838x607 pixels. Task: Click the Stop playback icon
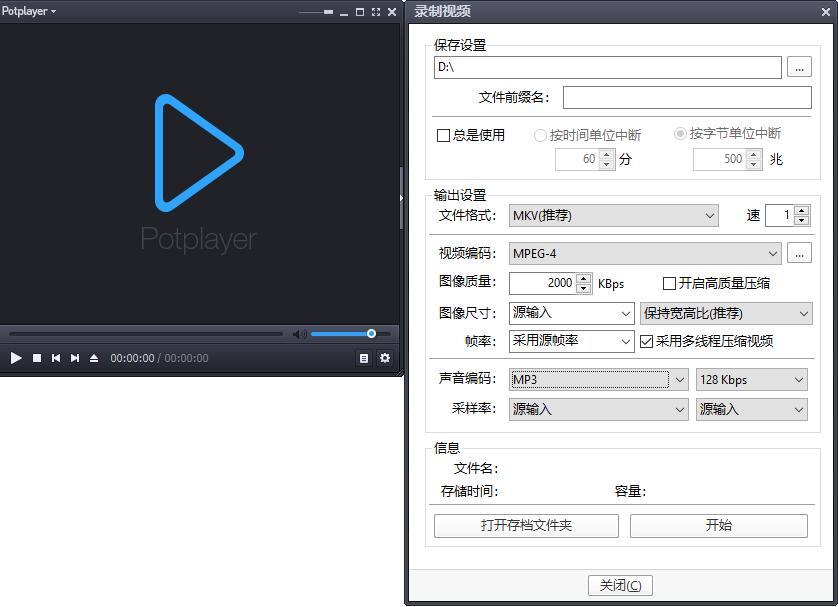(36, 357)
